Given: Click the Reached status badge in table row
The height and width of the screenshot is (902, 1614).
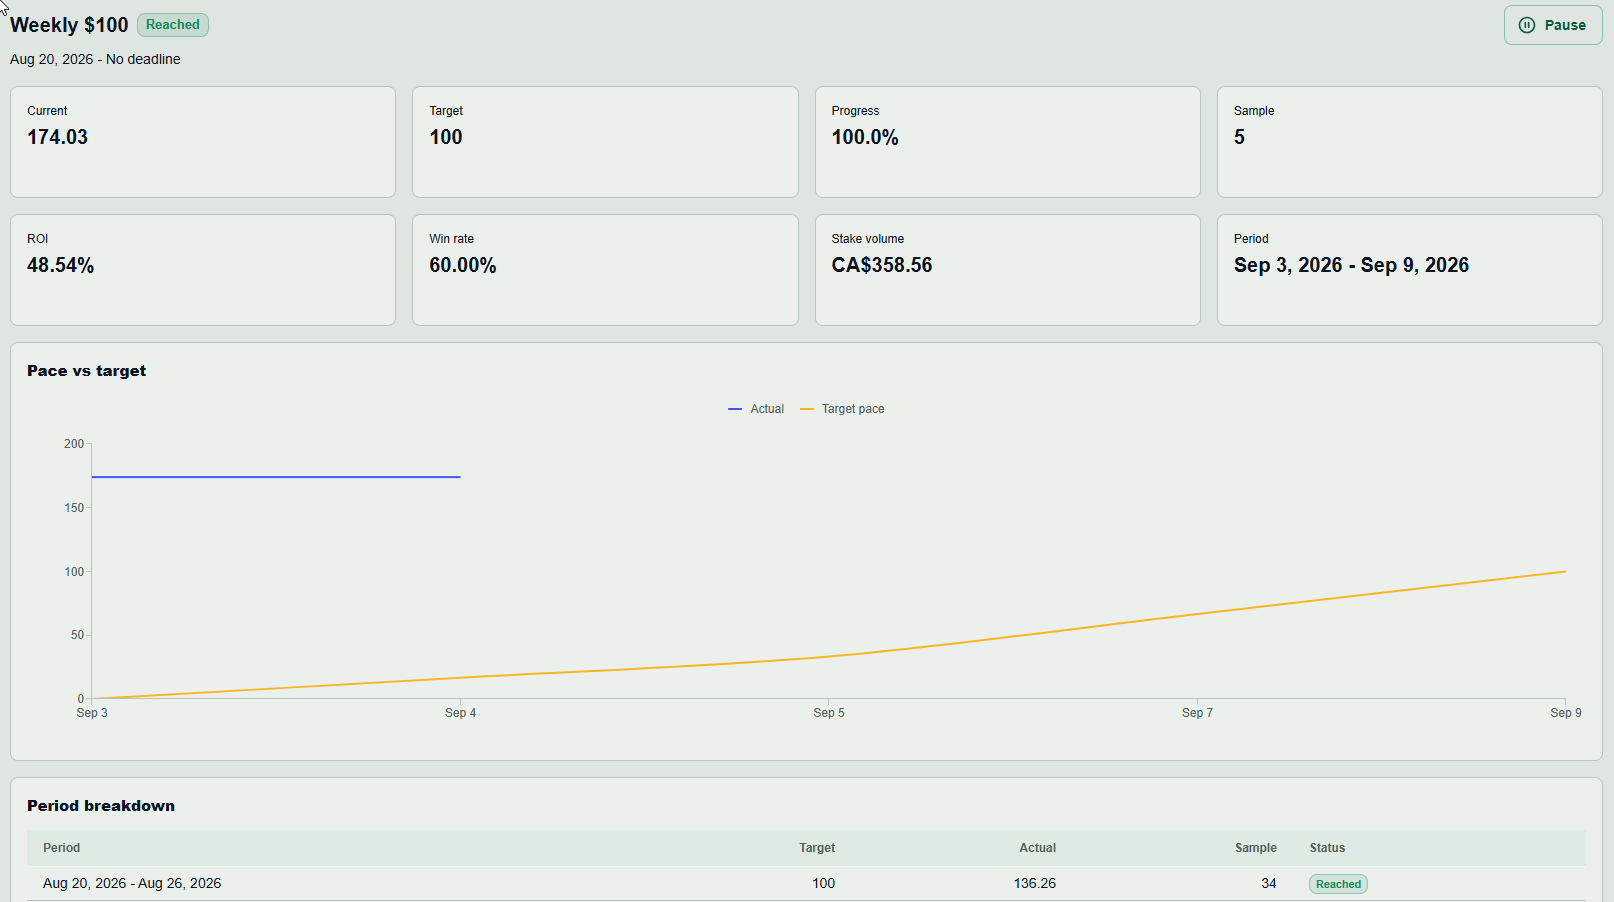Looking at the screenshot, I should tap(1338, 884).
